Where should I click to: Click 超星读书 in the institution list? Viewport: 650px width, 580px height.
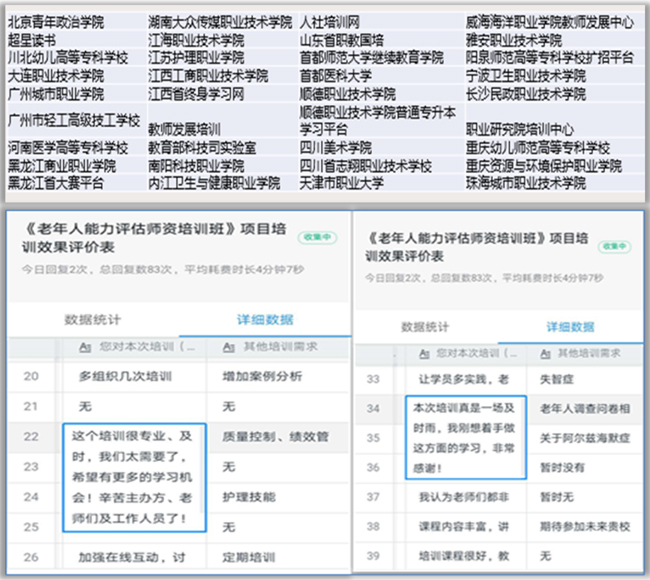pos(32,40)
